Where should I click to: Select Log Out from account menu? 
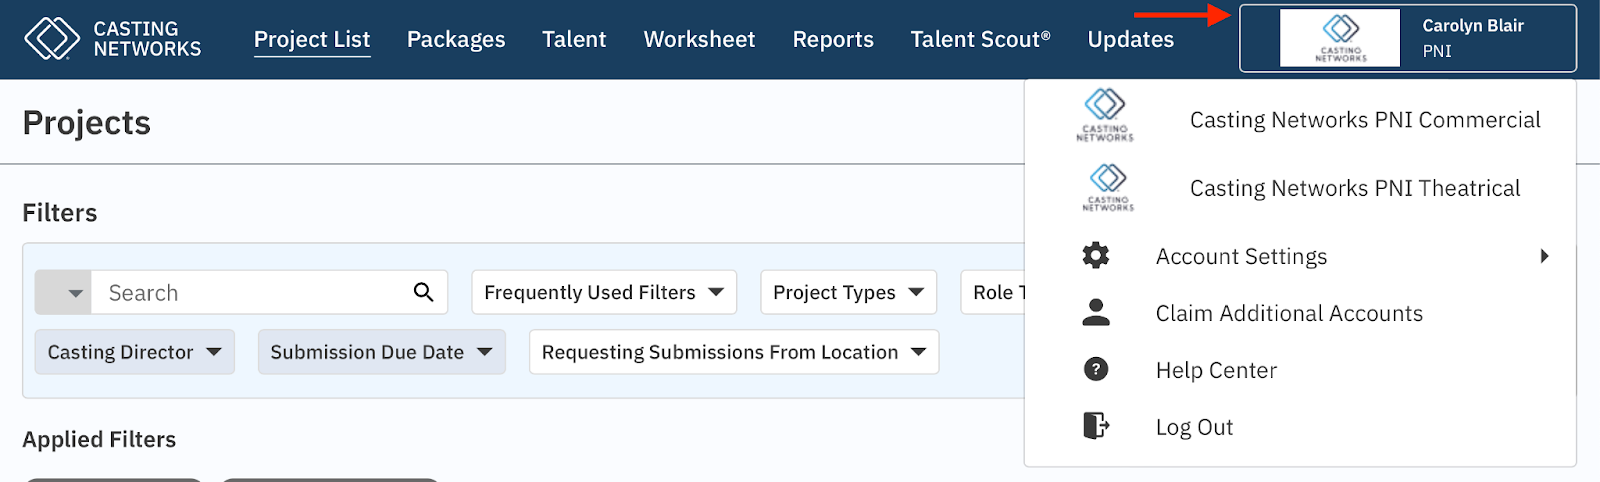pyautogui.click(x=1194, y=427)
